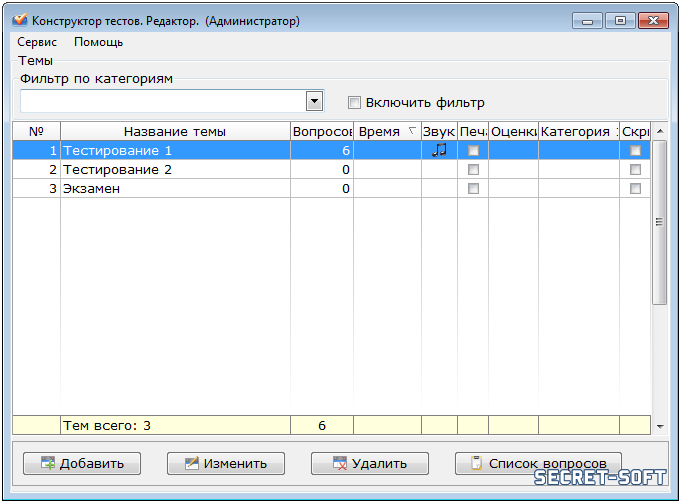Open the Сервис menu

coord(37,42)
